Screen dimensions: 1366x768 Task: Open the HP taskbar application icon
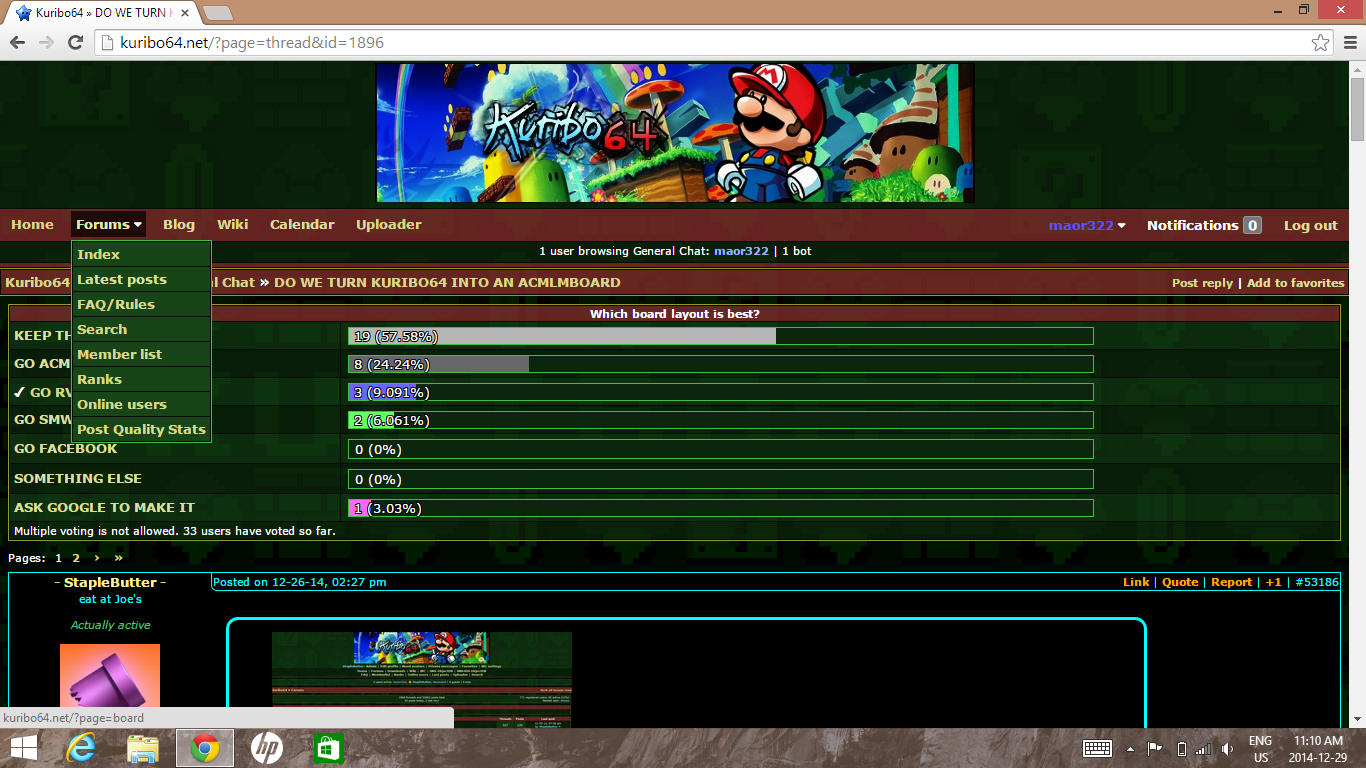(x=266, y=748)
